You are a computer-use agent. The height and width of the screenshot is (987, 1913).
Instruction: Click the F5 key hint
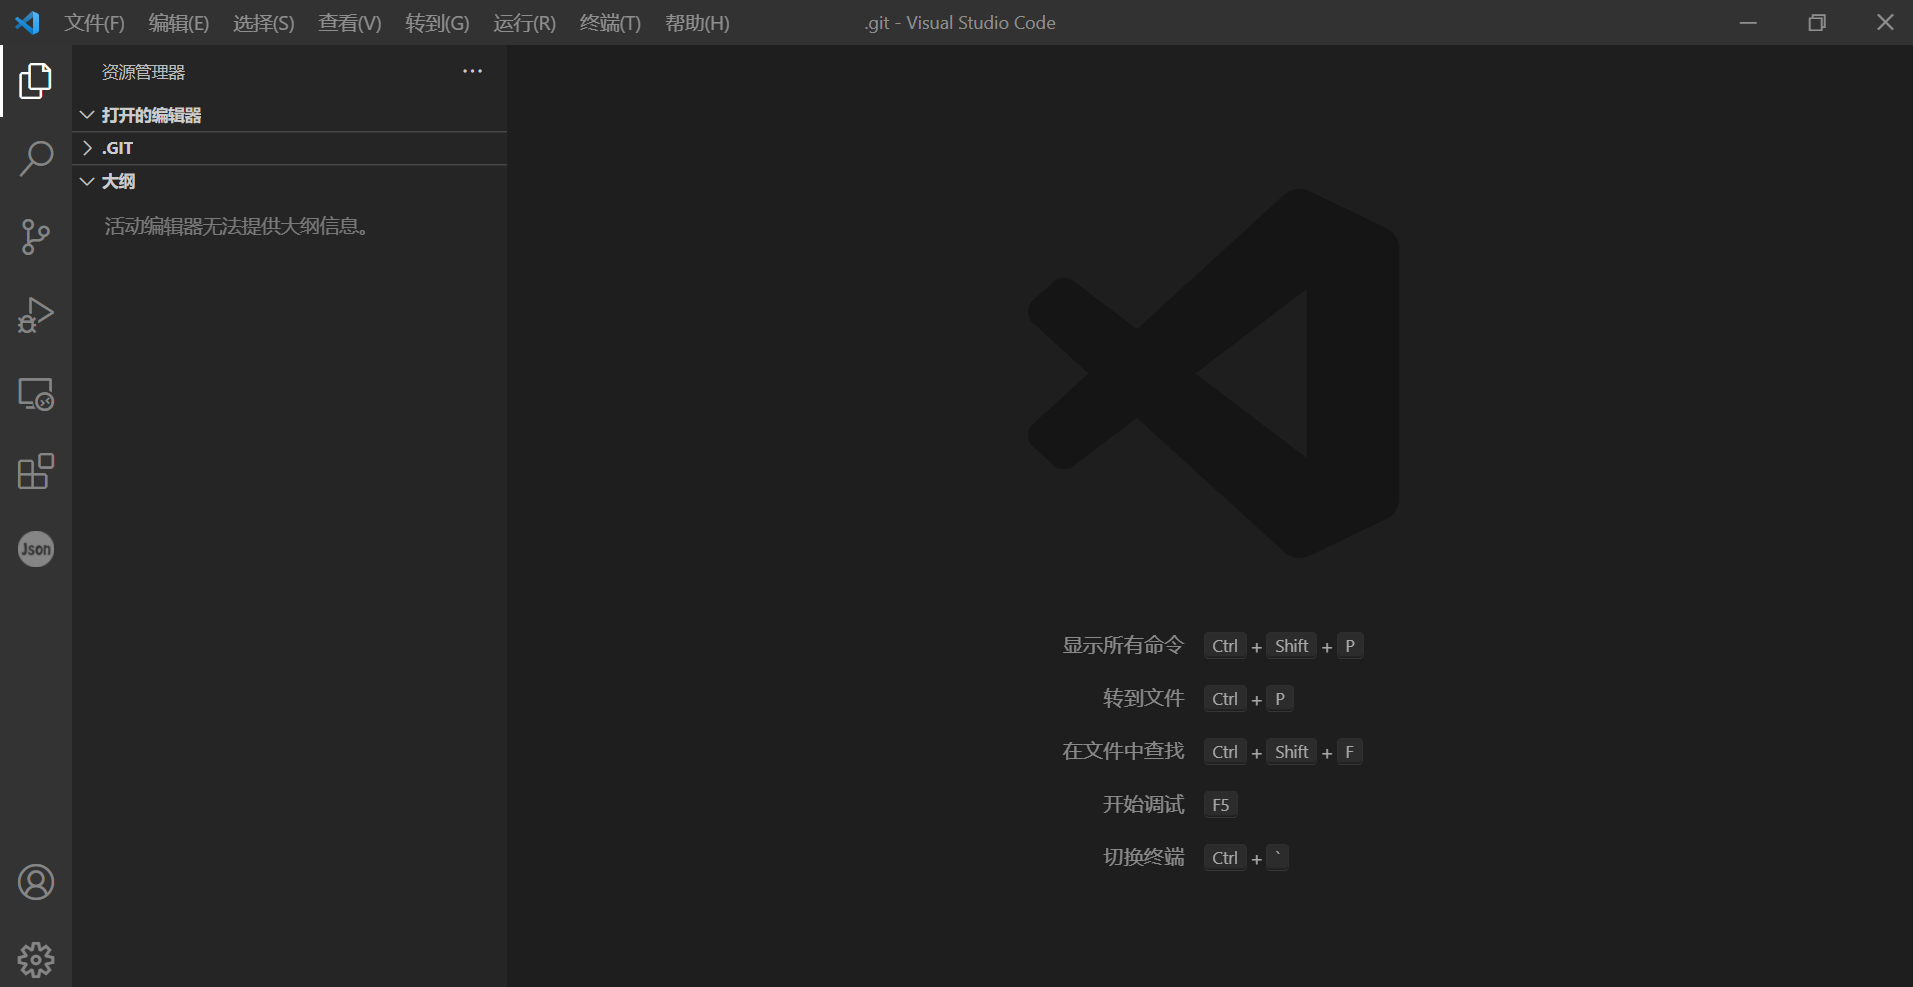[1221, 805]
